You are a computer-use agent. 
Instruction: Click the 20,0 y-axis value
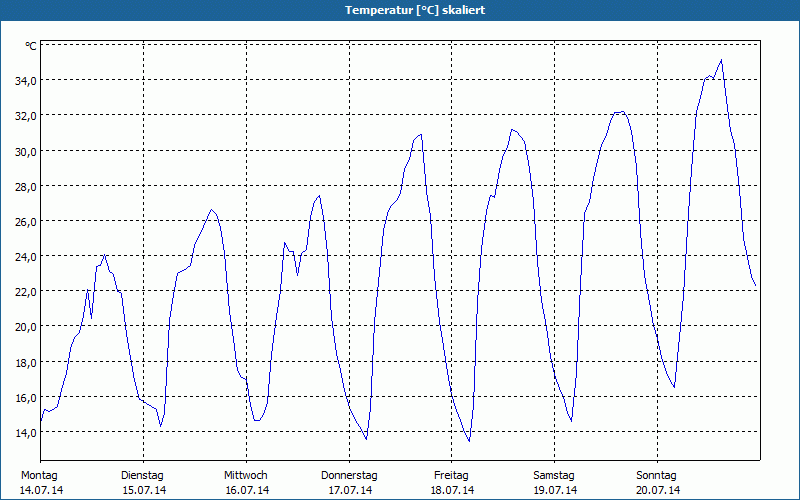pos(26,327)
